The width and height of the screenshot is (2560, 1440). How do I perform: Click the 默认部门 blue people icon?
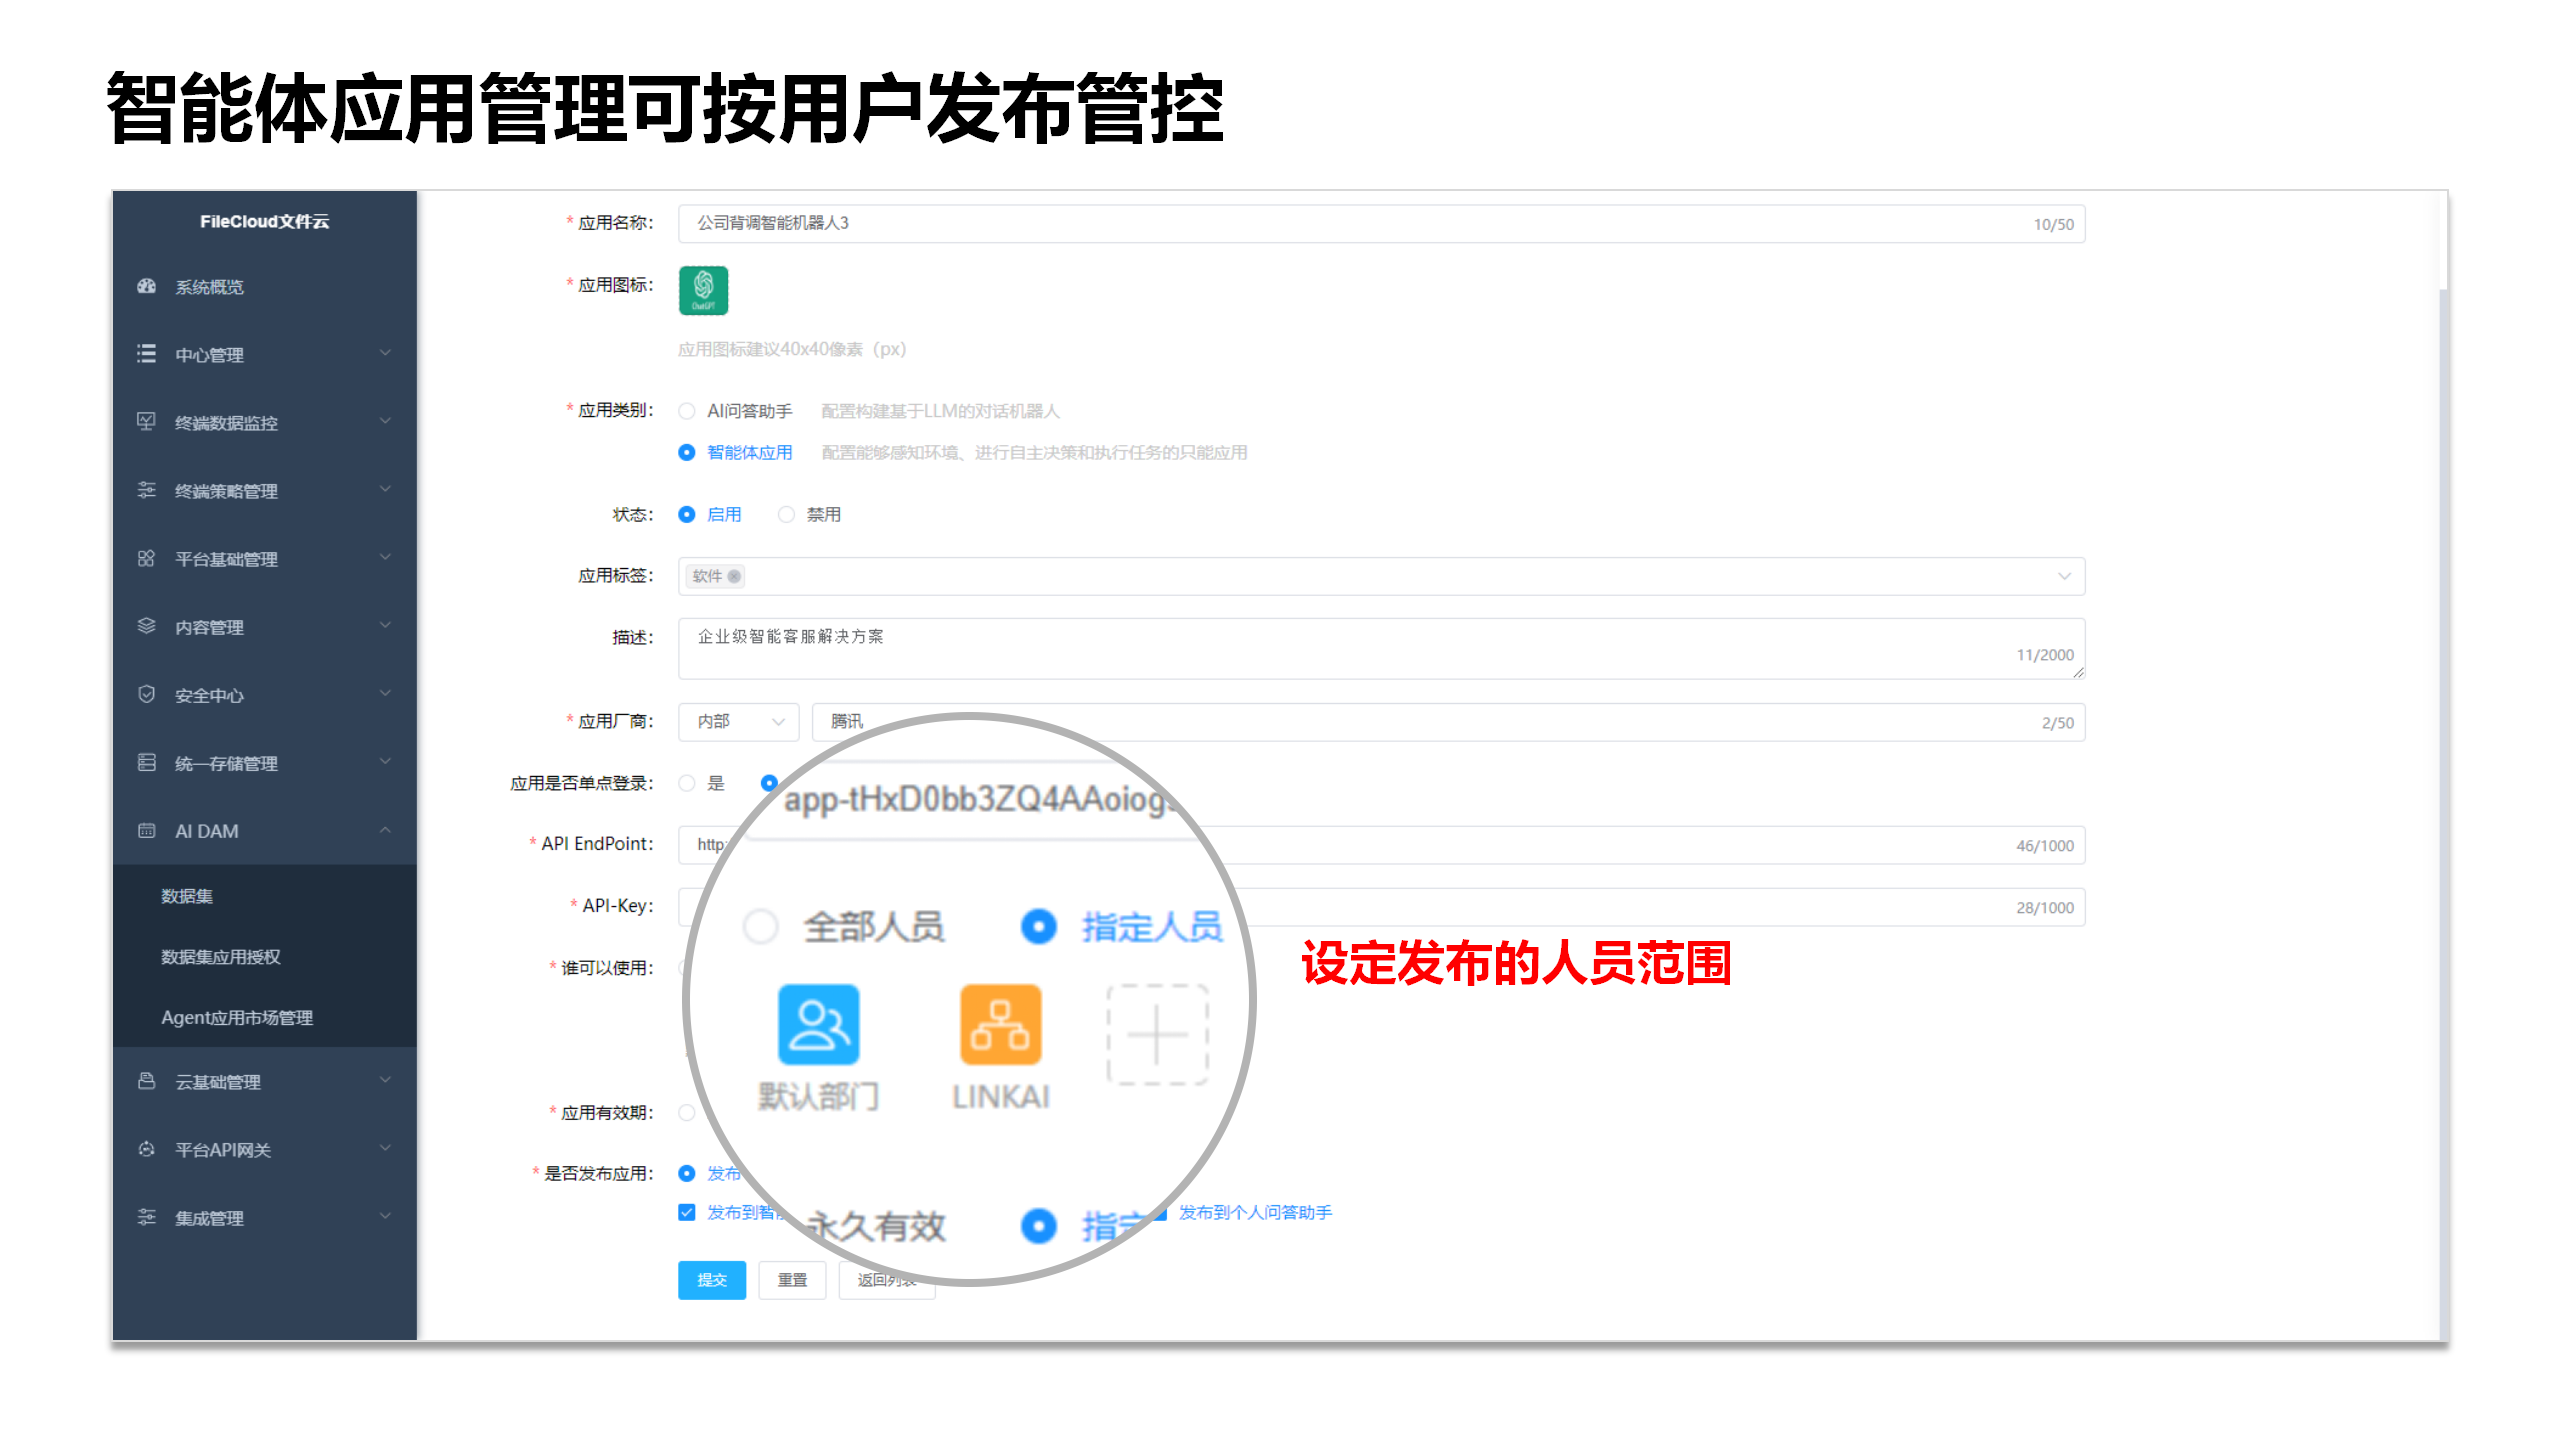(818, 1025)
